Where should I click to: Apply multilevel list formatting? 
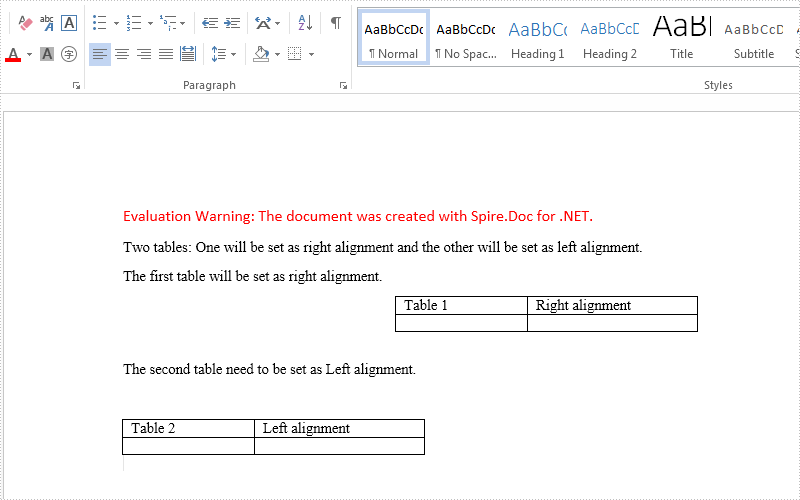(x=168, y=23)
